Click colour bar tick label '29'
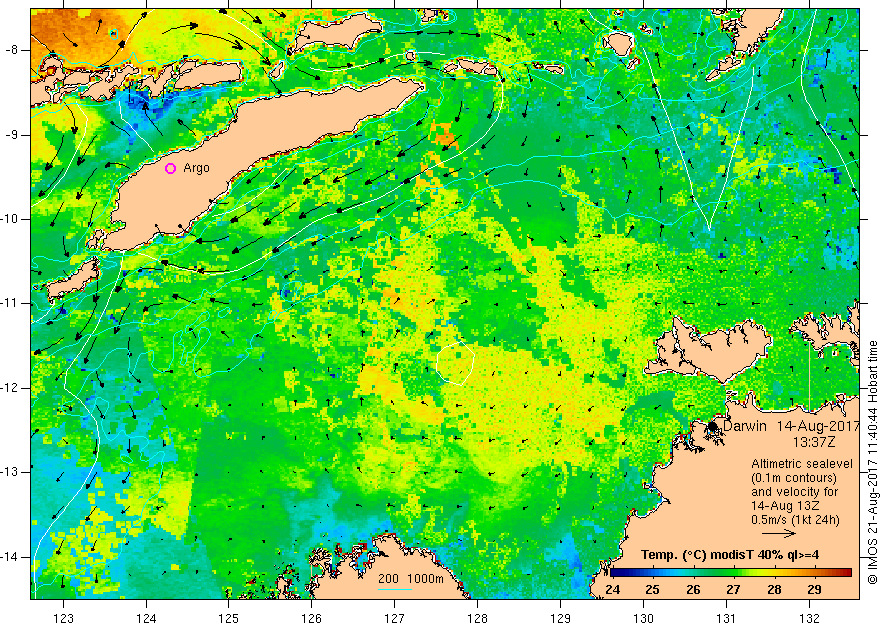 click(814, 590)
